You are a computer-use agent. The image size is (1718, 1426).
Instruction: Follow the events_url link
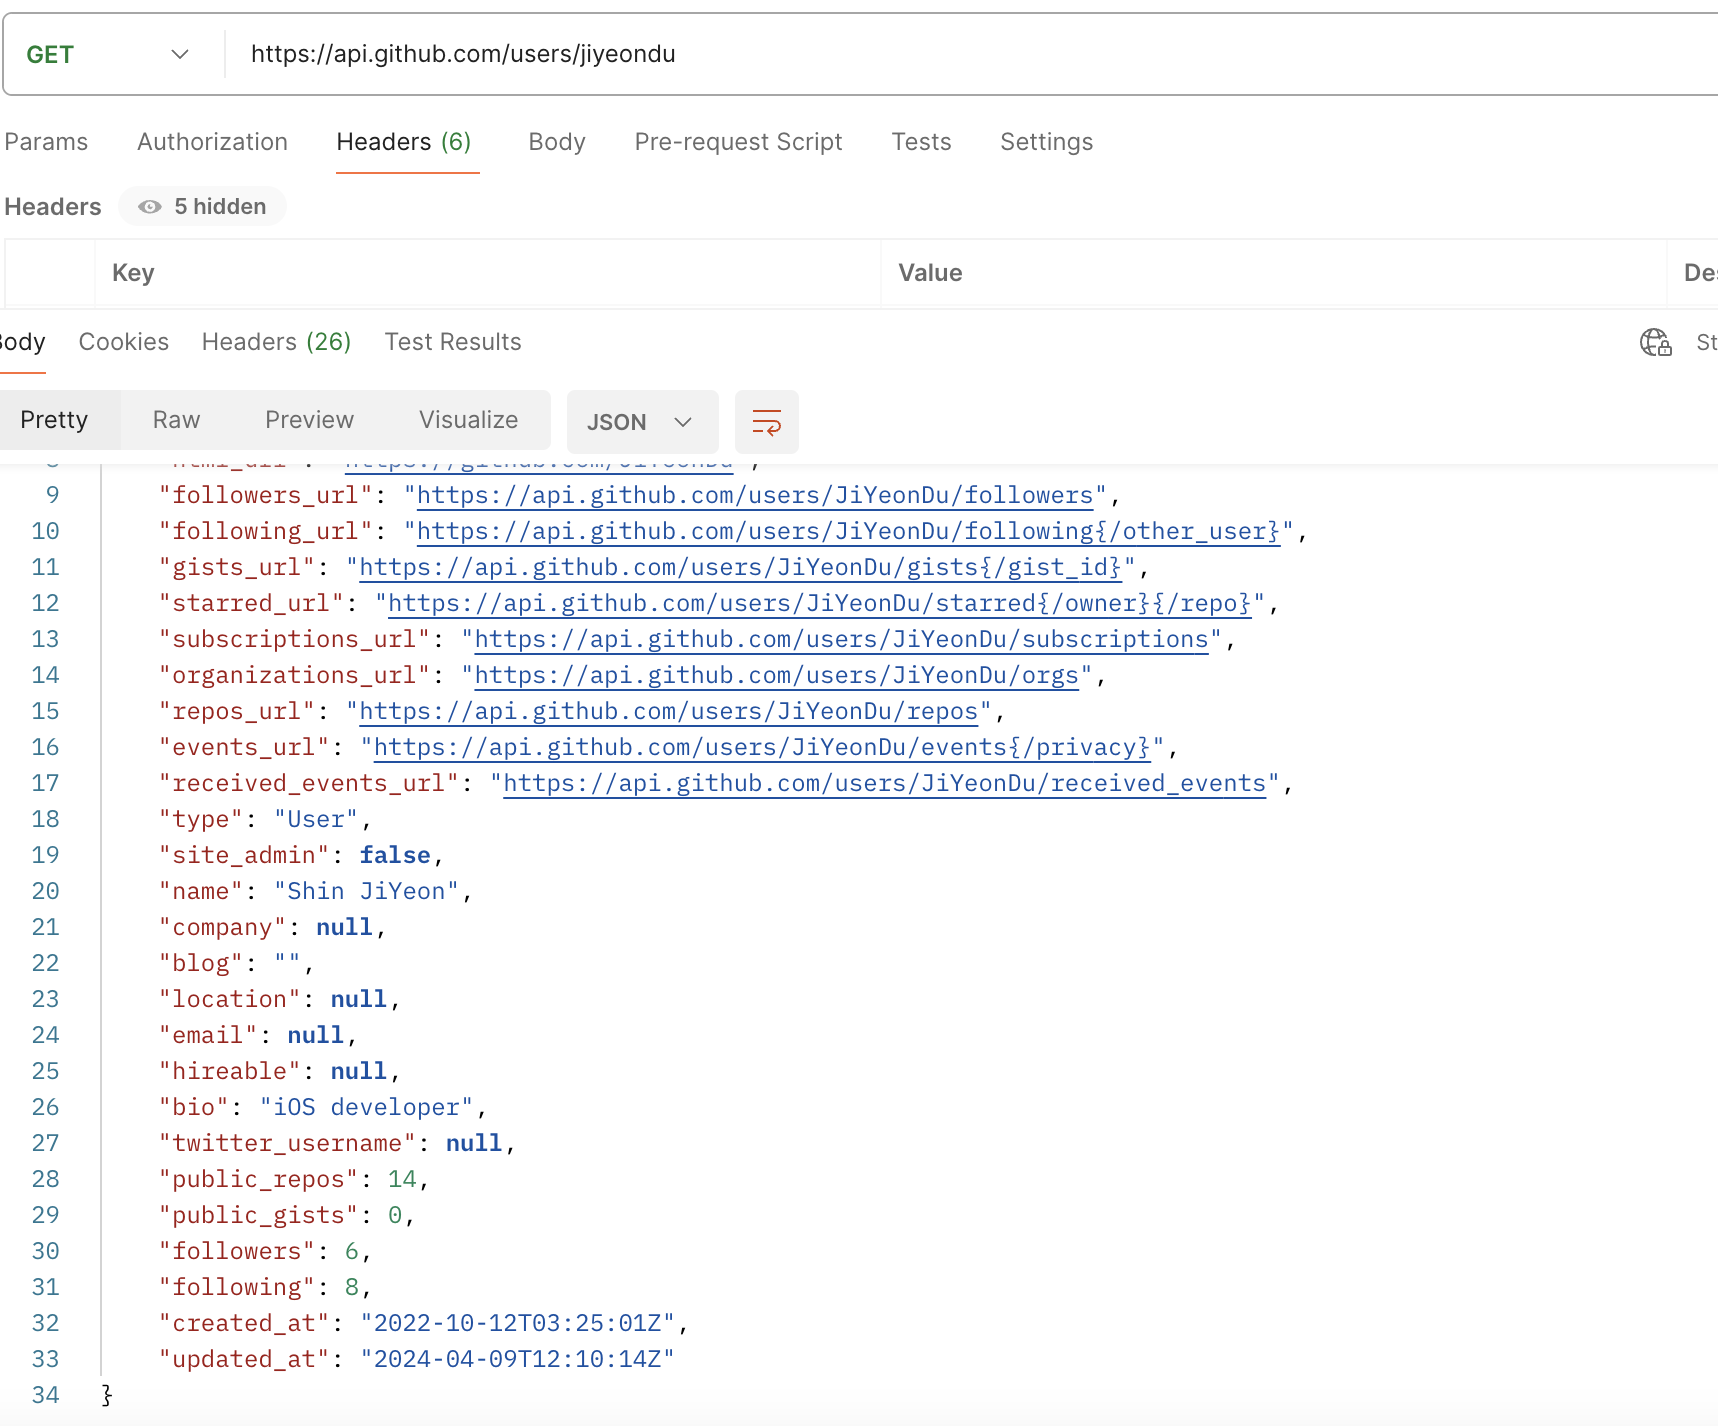pos(762,747)
